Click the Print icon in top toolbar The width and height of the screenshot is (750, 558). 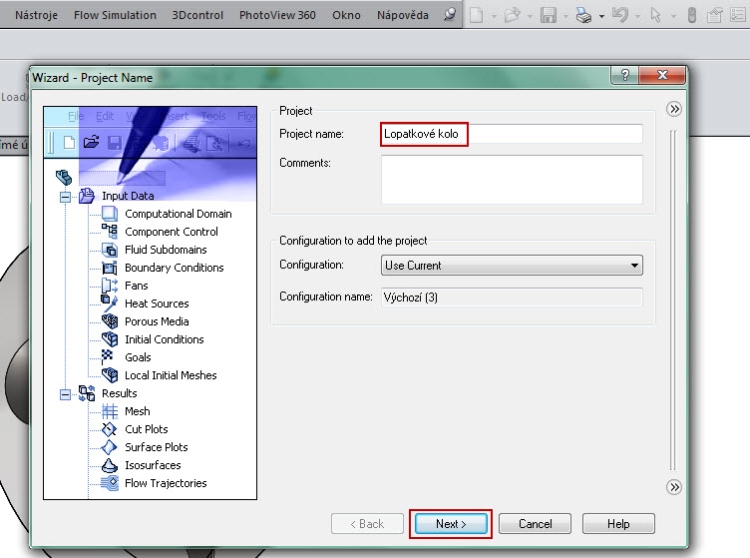(x=584, y=15)
